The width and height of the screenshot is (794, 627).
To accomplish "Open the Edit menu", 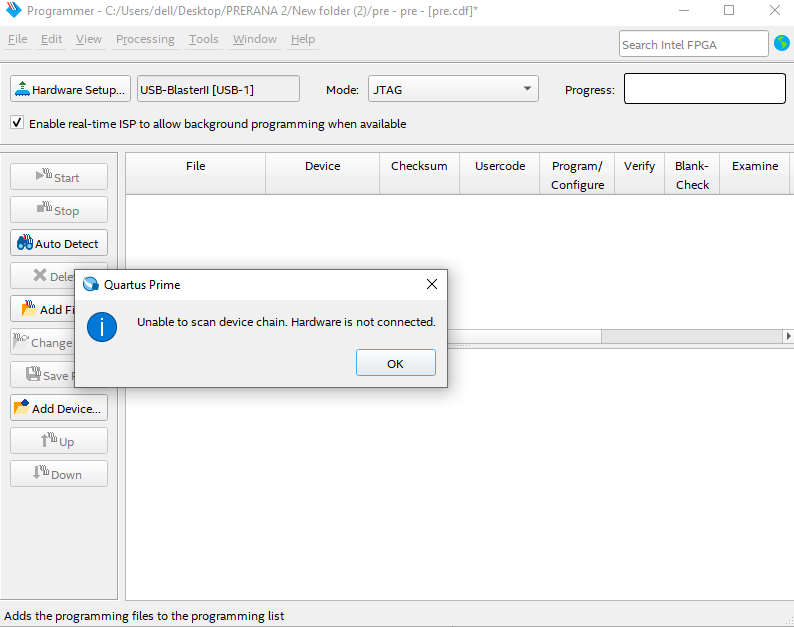I will [x=52, y=39].
